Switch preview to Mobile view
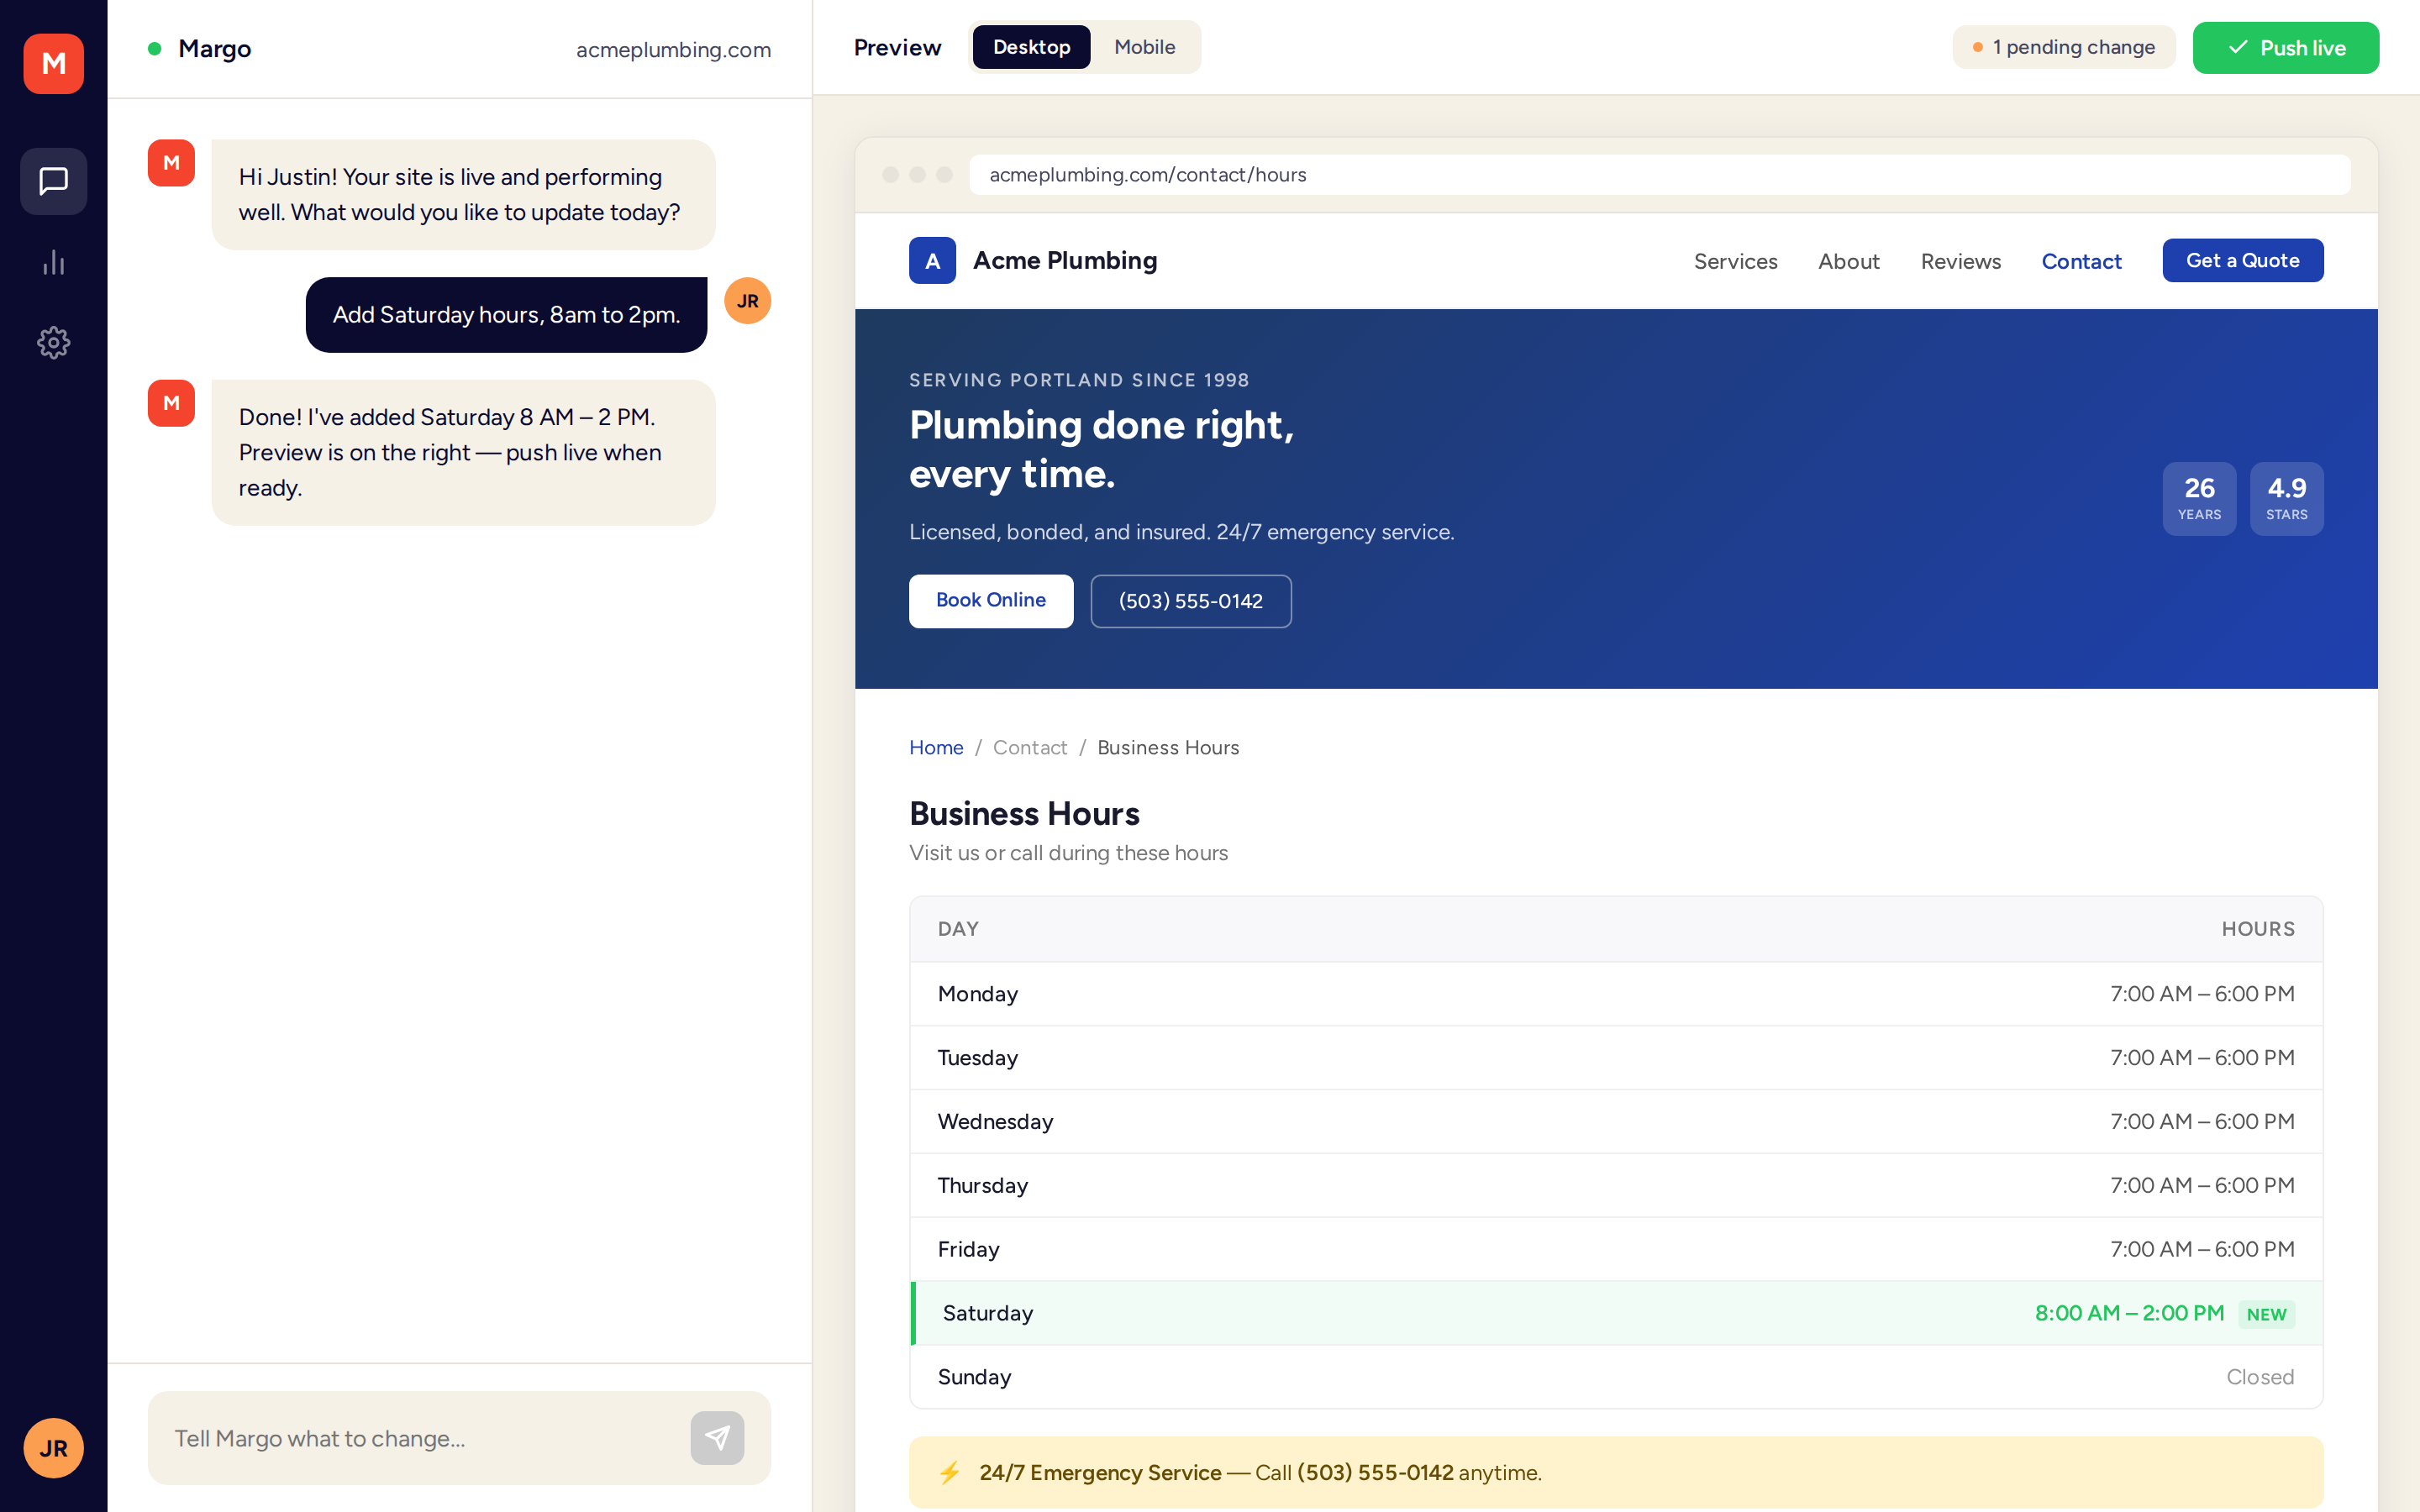The height and width of the screenshot is (1512, 2420). coord(1144,47)
